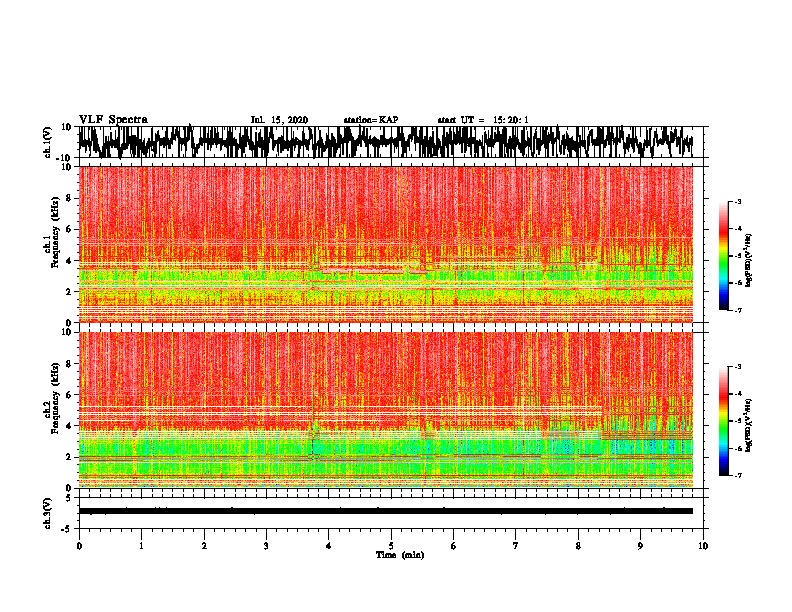Click the 'VLF Spectra' plot title
Screen dimensions: 792x612
[113, 119]
